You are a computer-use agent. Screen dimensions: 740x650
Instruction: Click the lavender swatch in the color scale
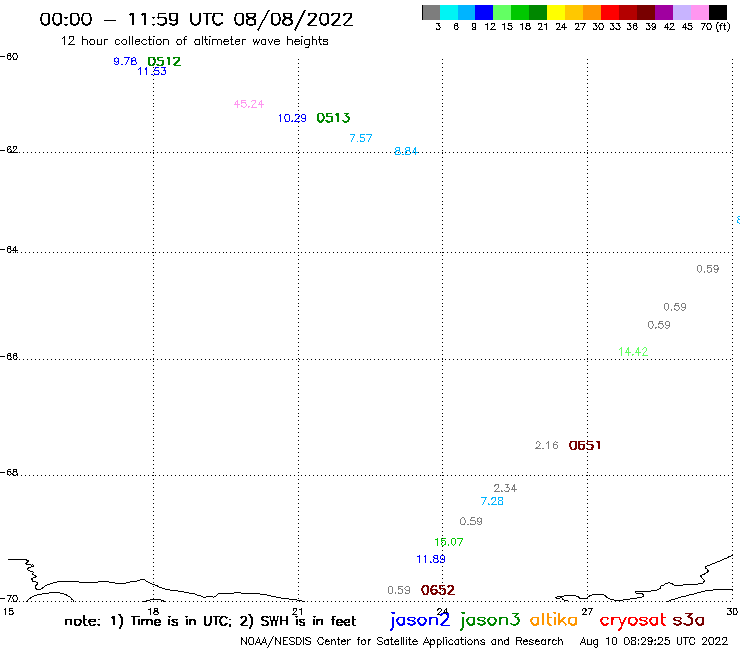[681, 12]
